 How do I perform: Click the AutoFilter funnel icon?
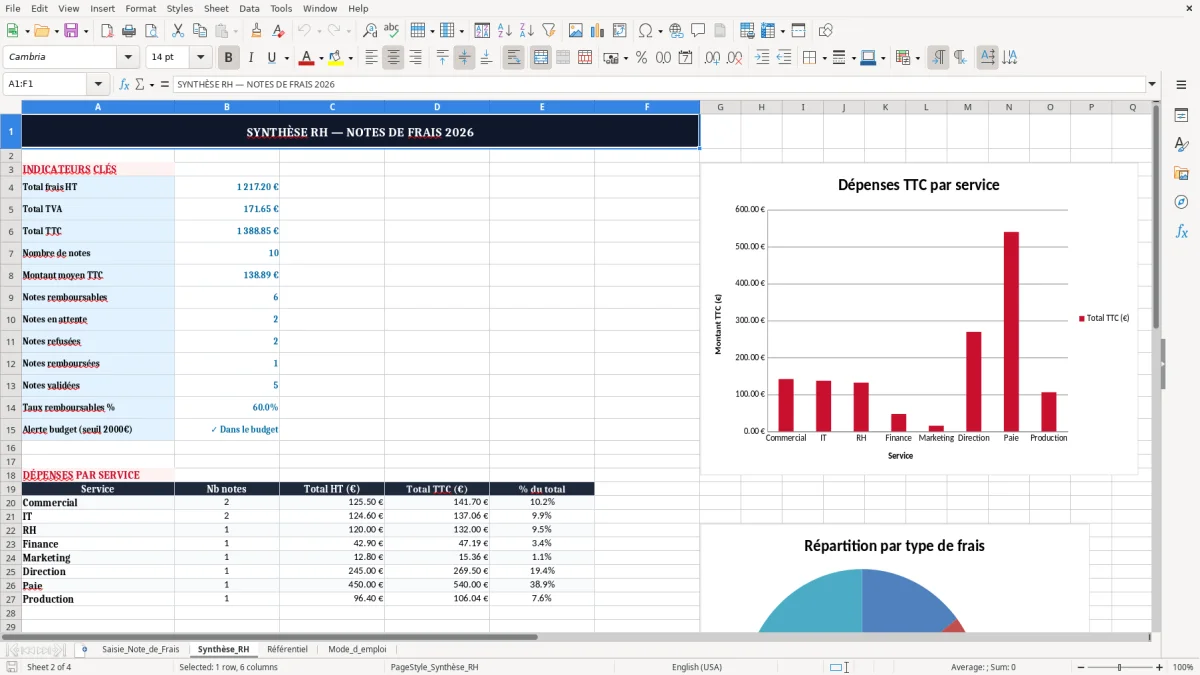tap(548, 31)
